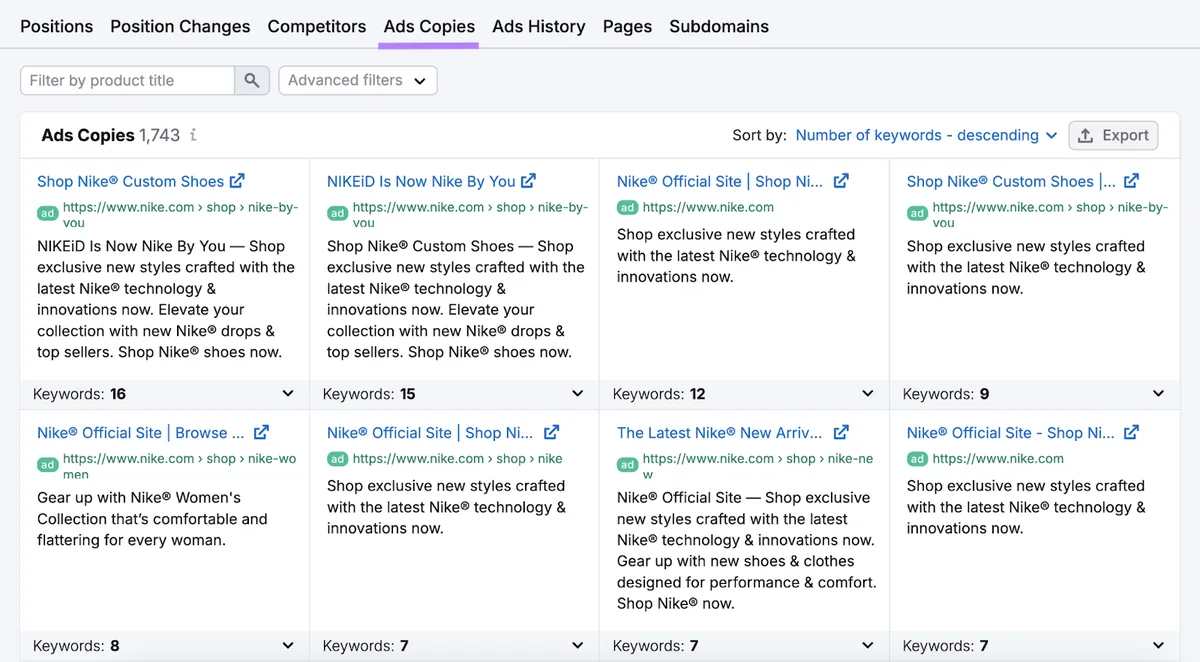Open the Nike Official Site - Shop Ni... title link
This screenshot has height=662, width=1200.
pyautogui.click(x=1010, y=433)
